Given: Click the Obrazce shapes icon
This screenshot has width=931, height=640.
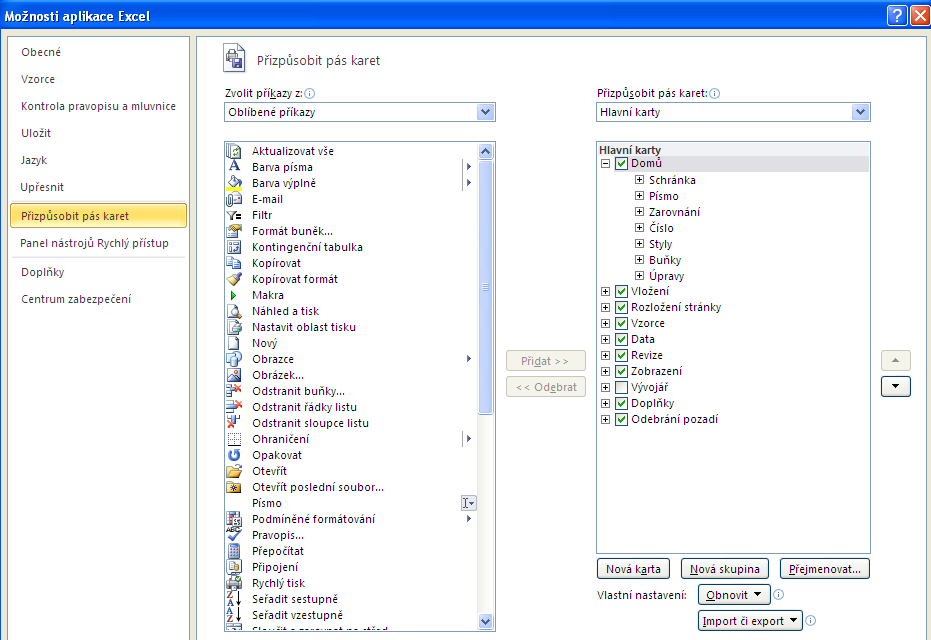Looking at the screenshot, I should click(x=234, y=359).
